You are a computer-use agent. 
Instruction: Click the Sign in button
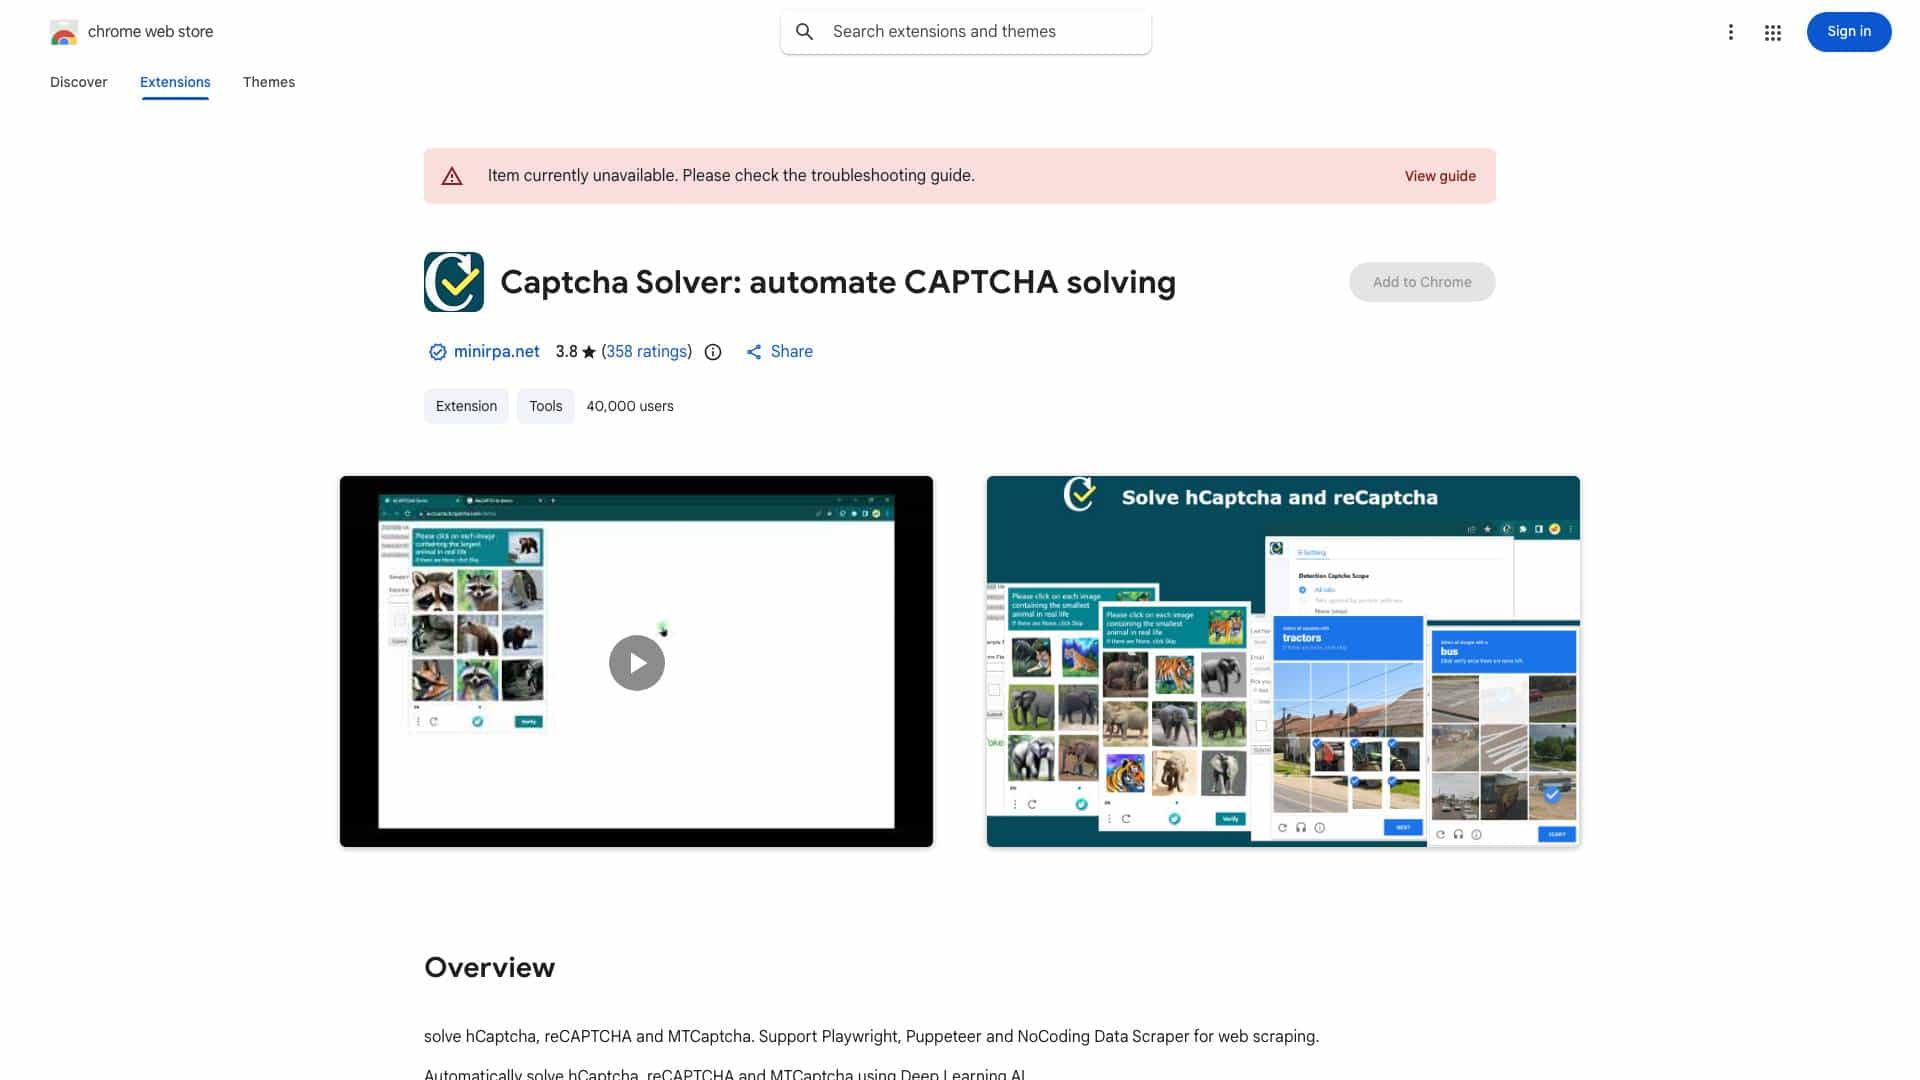coord(1849,32)
